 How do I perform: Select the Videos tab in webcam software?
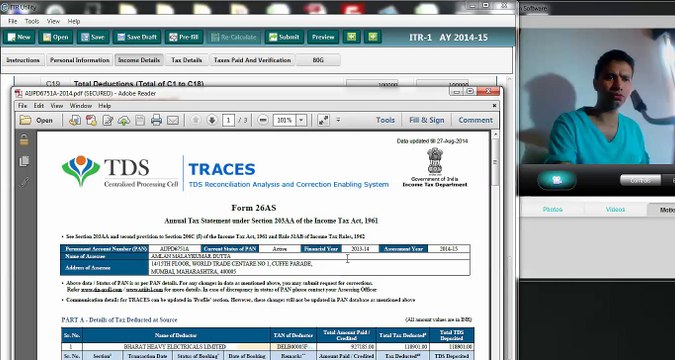click(615, 209)
